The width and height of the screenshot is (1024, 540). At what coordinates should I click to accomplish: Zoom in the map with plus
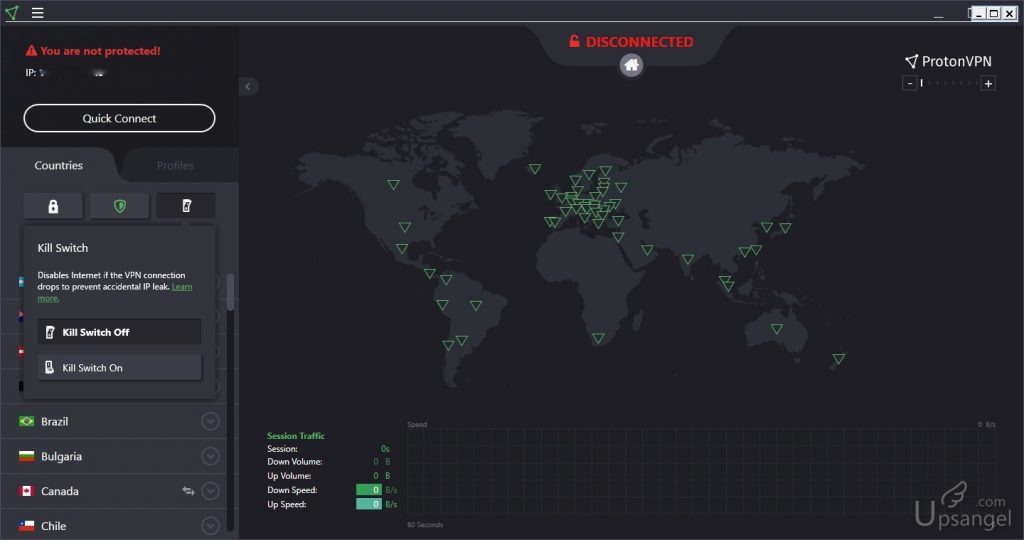click(988, 83)
